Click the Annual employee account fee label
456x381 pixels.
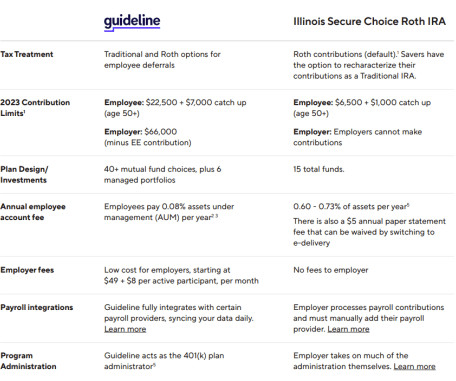tap(33, 212)
